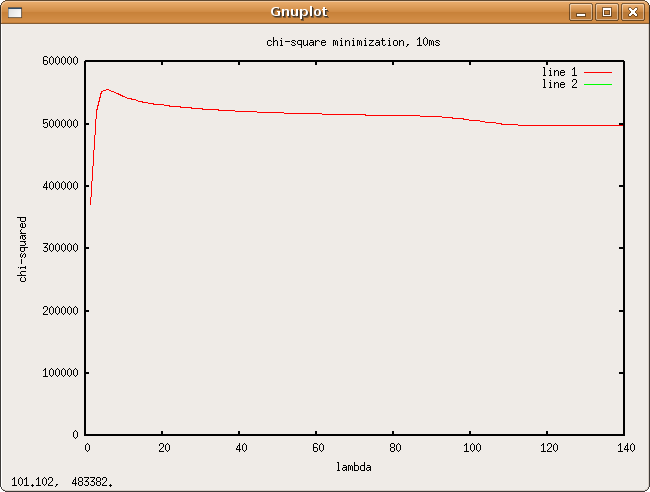Viewport: 650px width, 492px height.
Task: Toggle visibility via 'line 2' legend text
Action: (559, 84)
